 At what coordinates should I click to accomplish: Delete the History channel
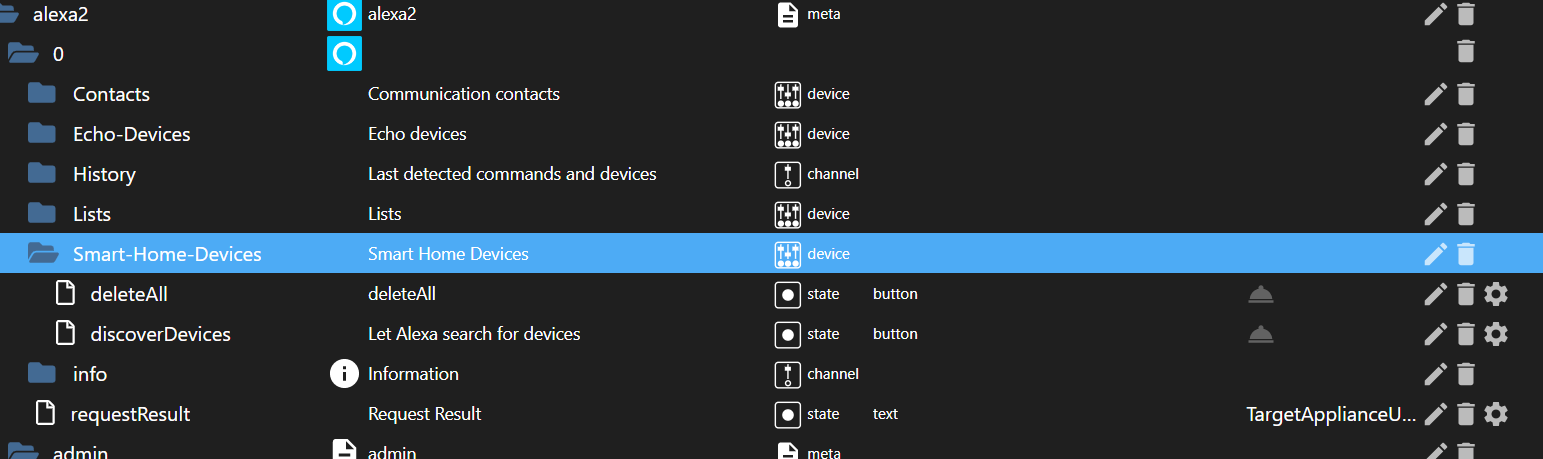pos(1465,174)
